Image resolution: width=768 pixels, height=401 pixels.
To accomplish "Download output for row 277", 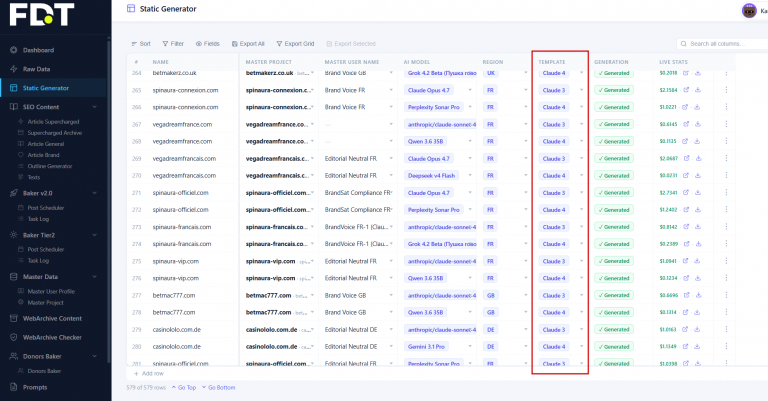I will [x=698, y=295].
